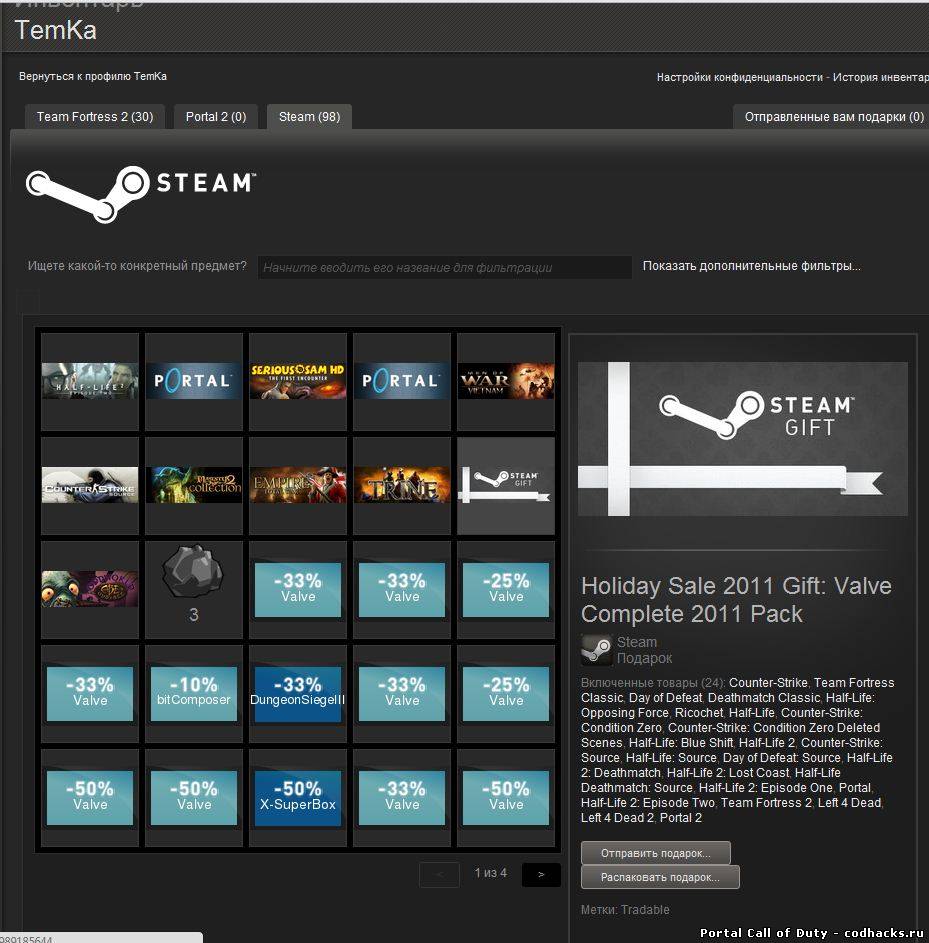
Task: Select the -25% Valve coupon in coal row
Action: click(506, 589)
